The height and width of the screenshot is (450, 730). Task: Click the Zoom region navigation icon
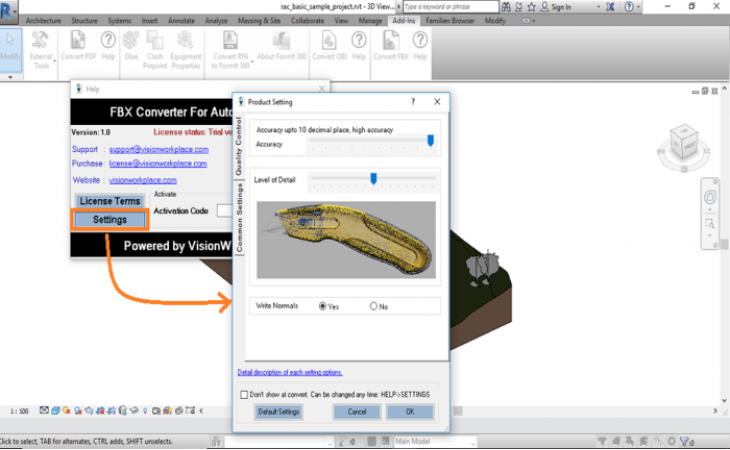(710, 224)
